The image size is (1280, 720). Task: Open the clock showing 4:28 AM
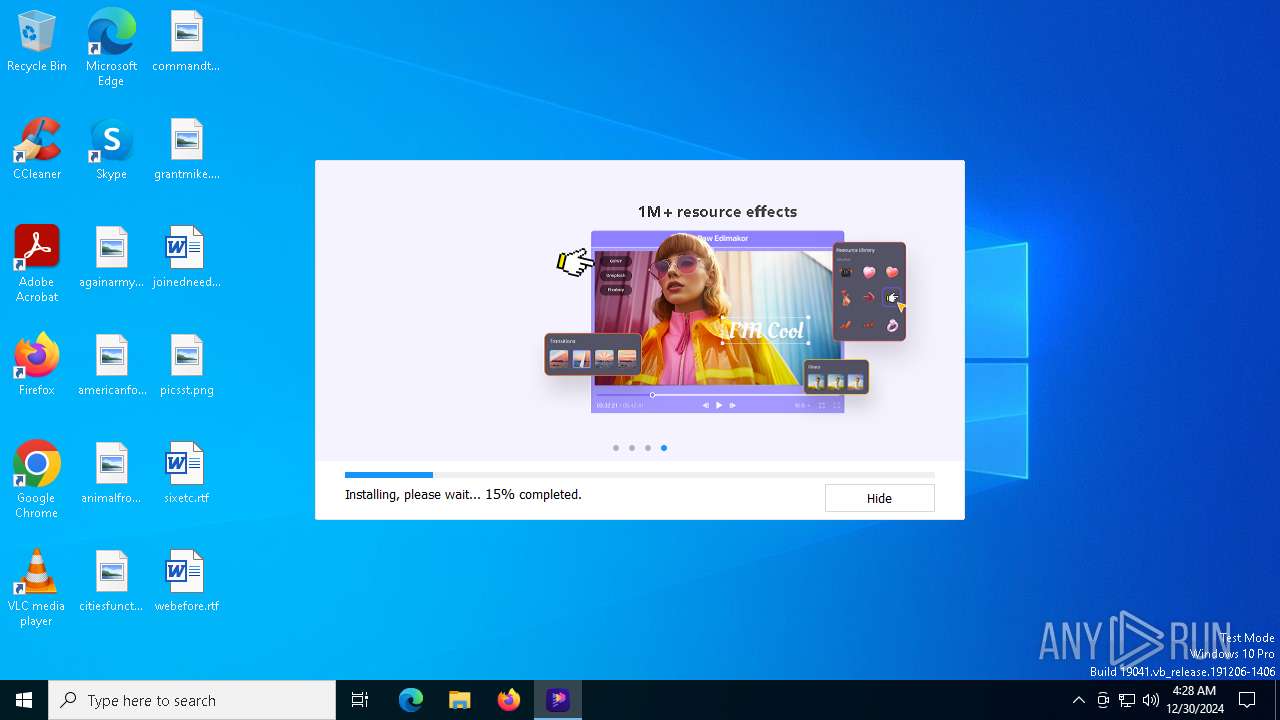pos(1194,700)
